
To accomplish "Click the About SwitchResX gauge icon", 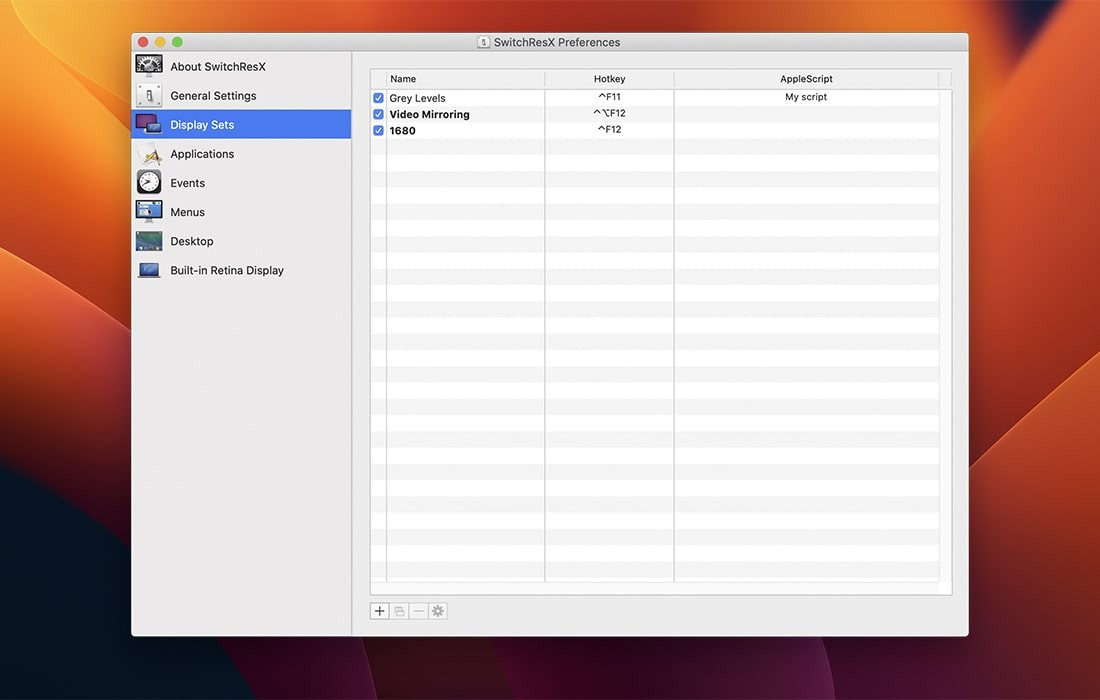I will [x=149, y=65].
